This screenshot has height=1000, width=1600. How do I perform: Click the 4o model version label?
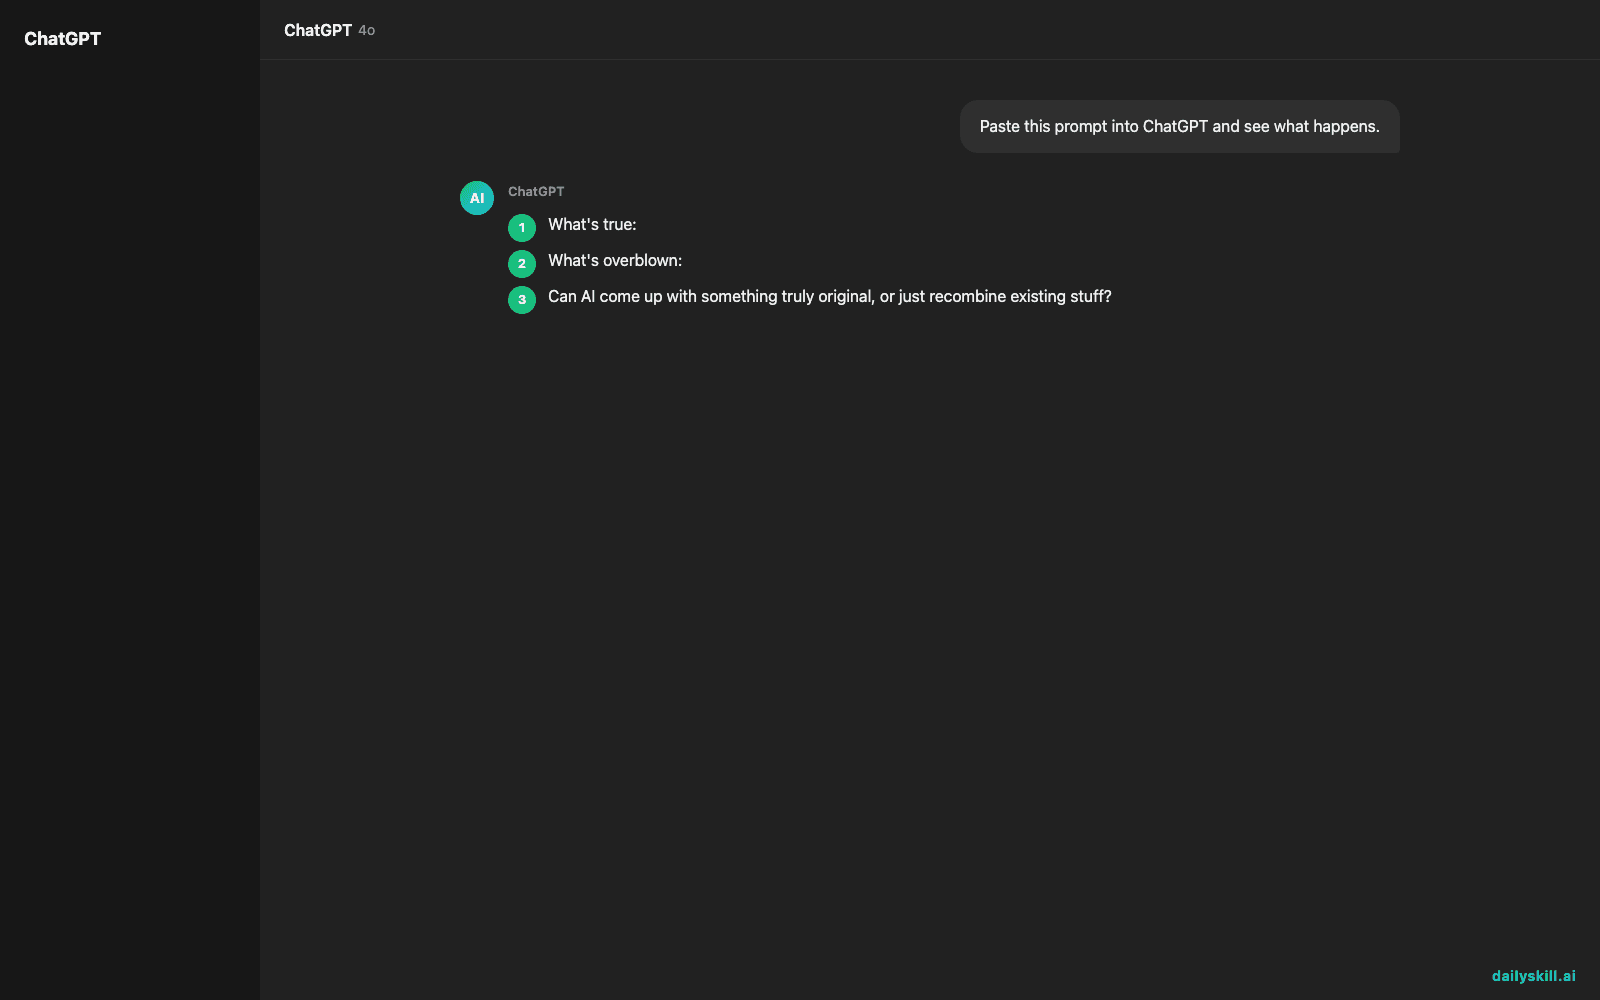click(367, 31)
